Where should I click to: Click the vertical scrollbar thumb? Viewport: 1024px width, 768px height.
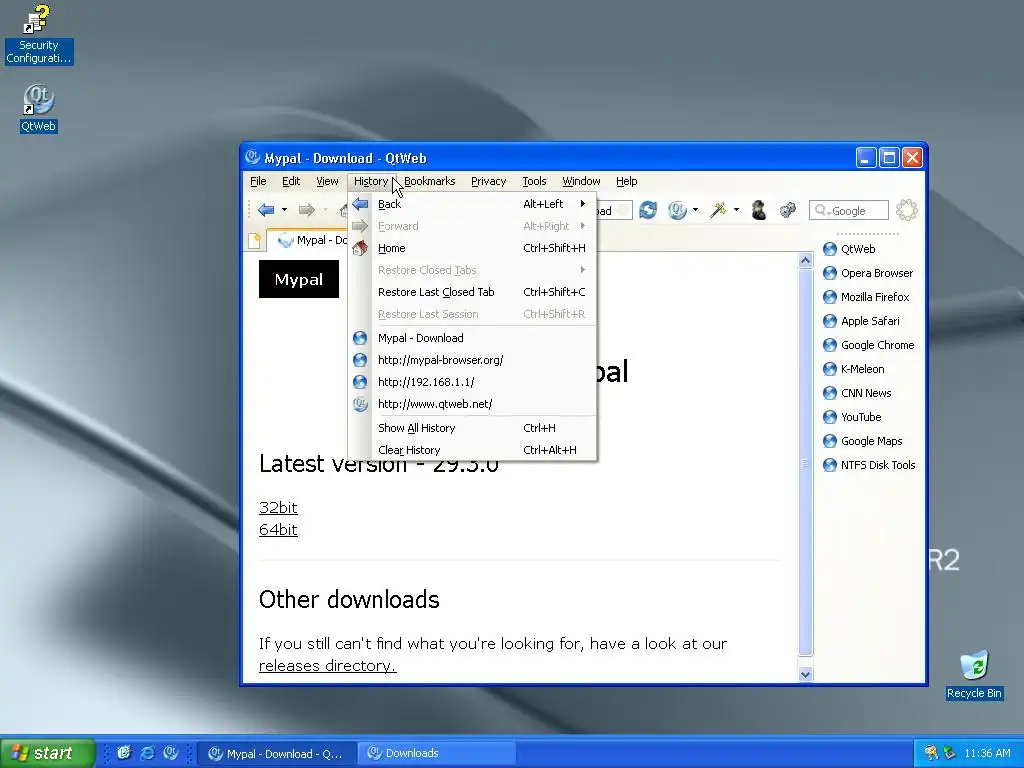(805, 462)
